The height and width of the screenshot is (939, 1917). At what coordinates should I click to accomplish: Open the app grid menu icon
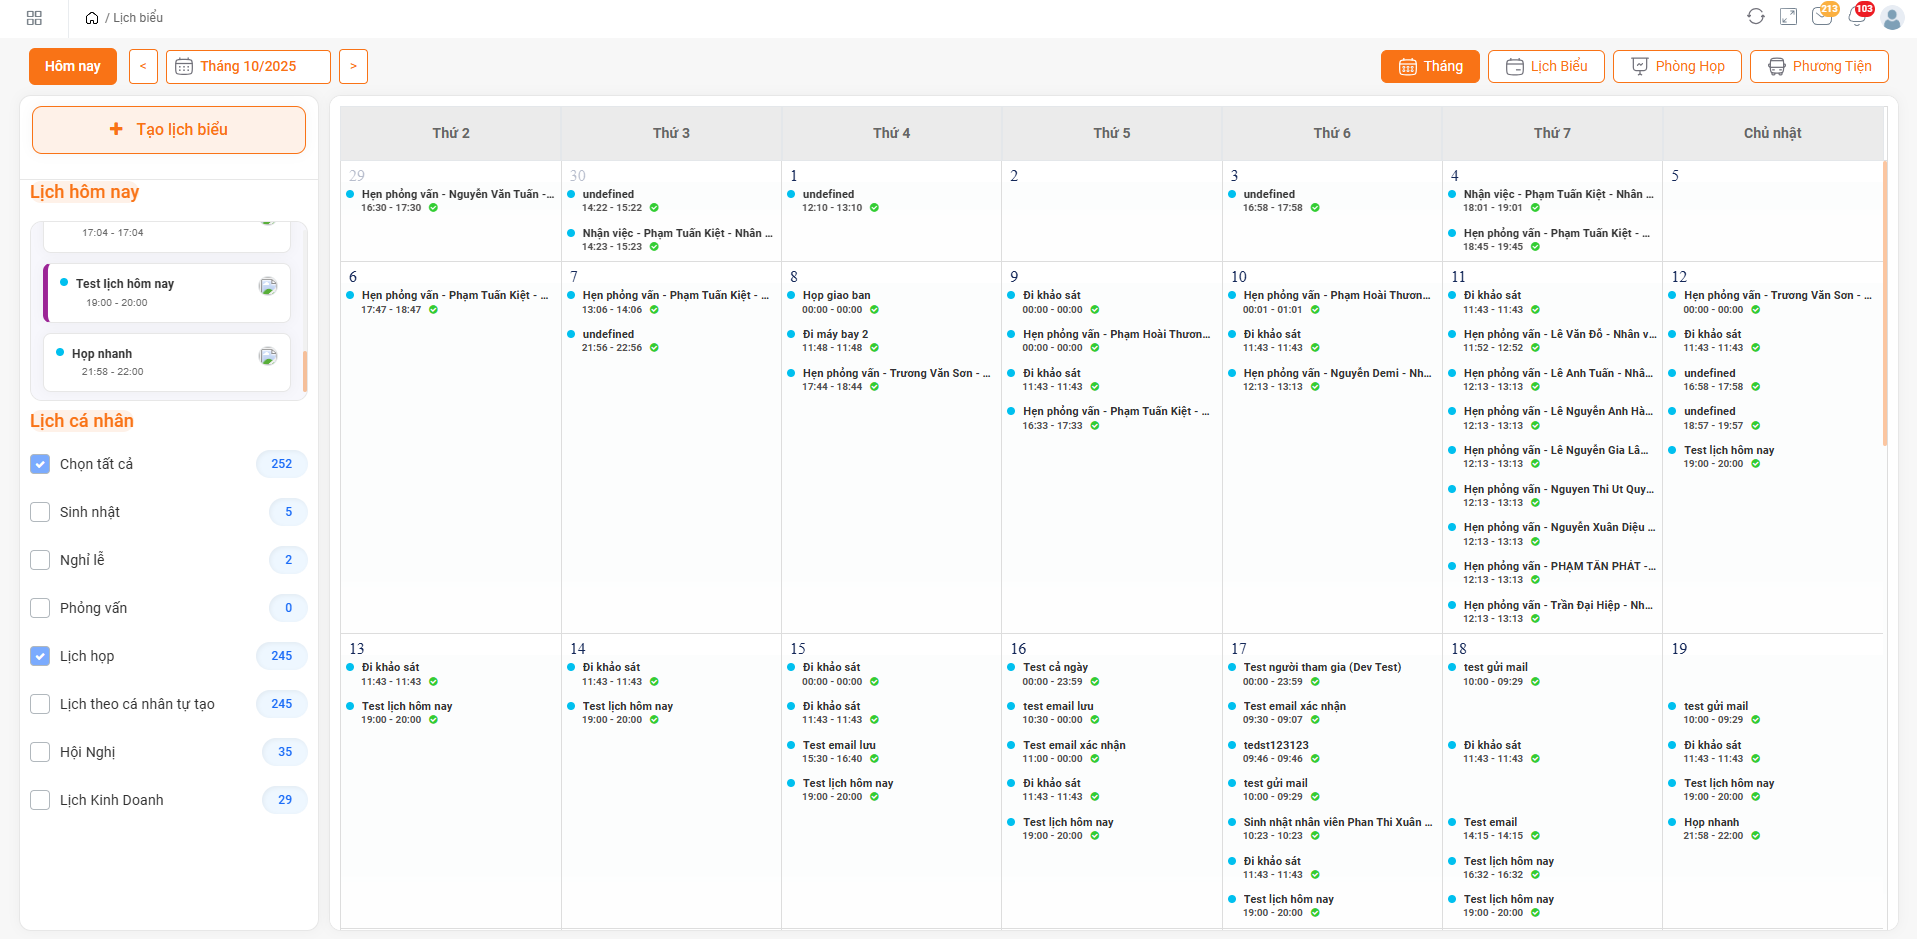tap(34, 18)
